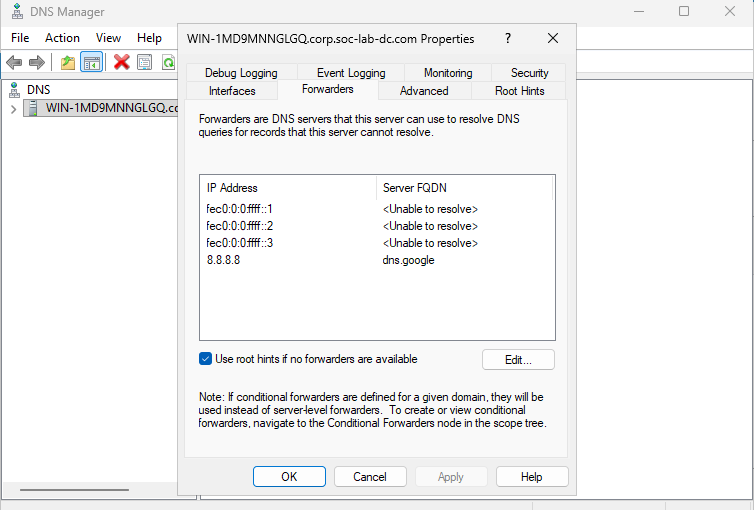The height and width of the screenshot is (510, 754).
Task: Switch to the Advanced tab
Action: pos(424,91)
